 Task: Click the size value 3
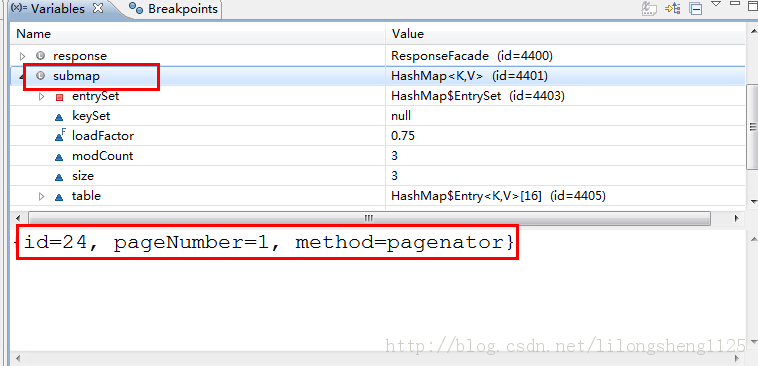pyautogui.click(x=394, y=176)
